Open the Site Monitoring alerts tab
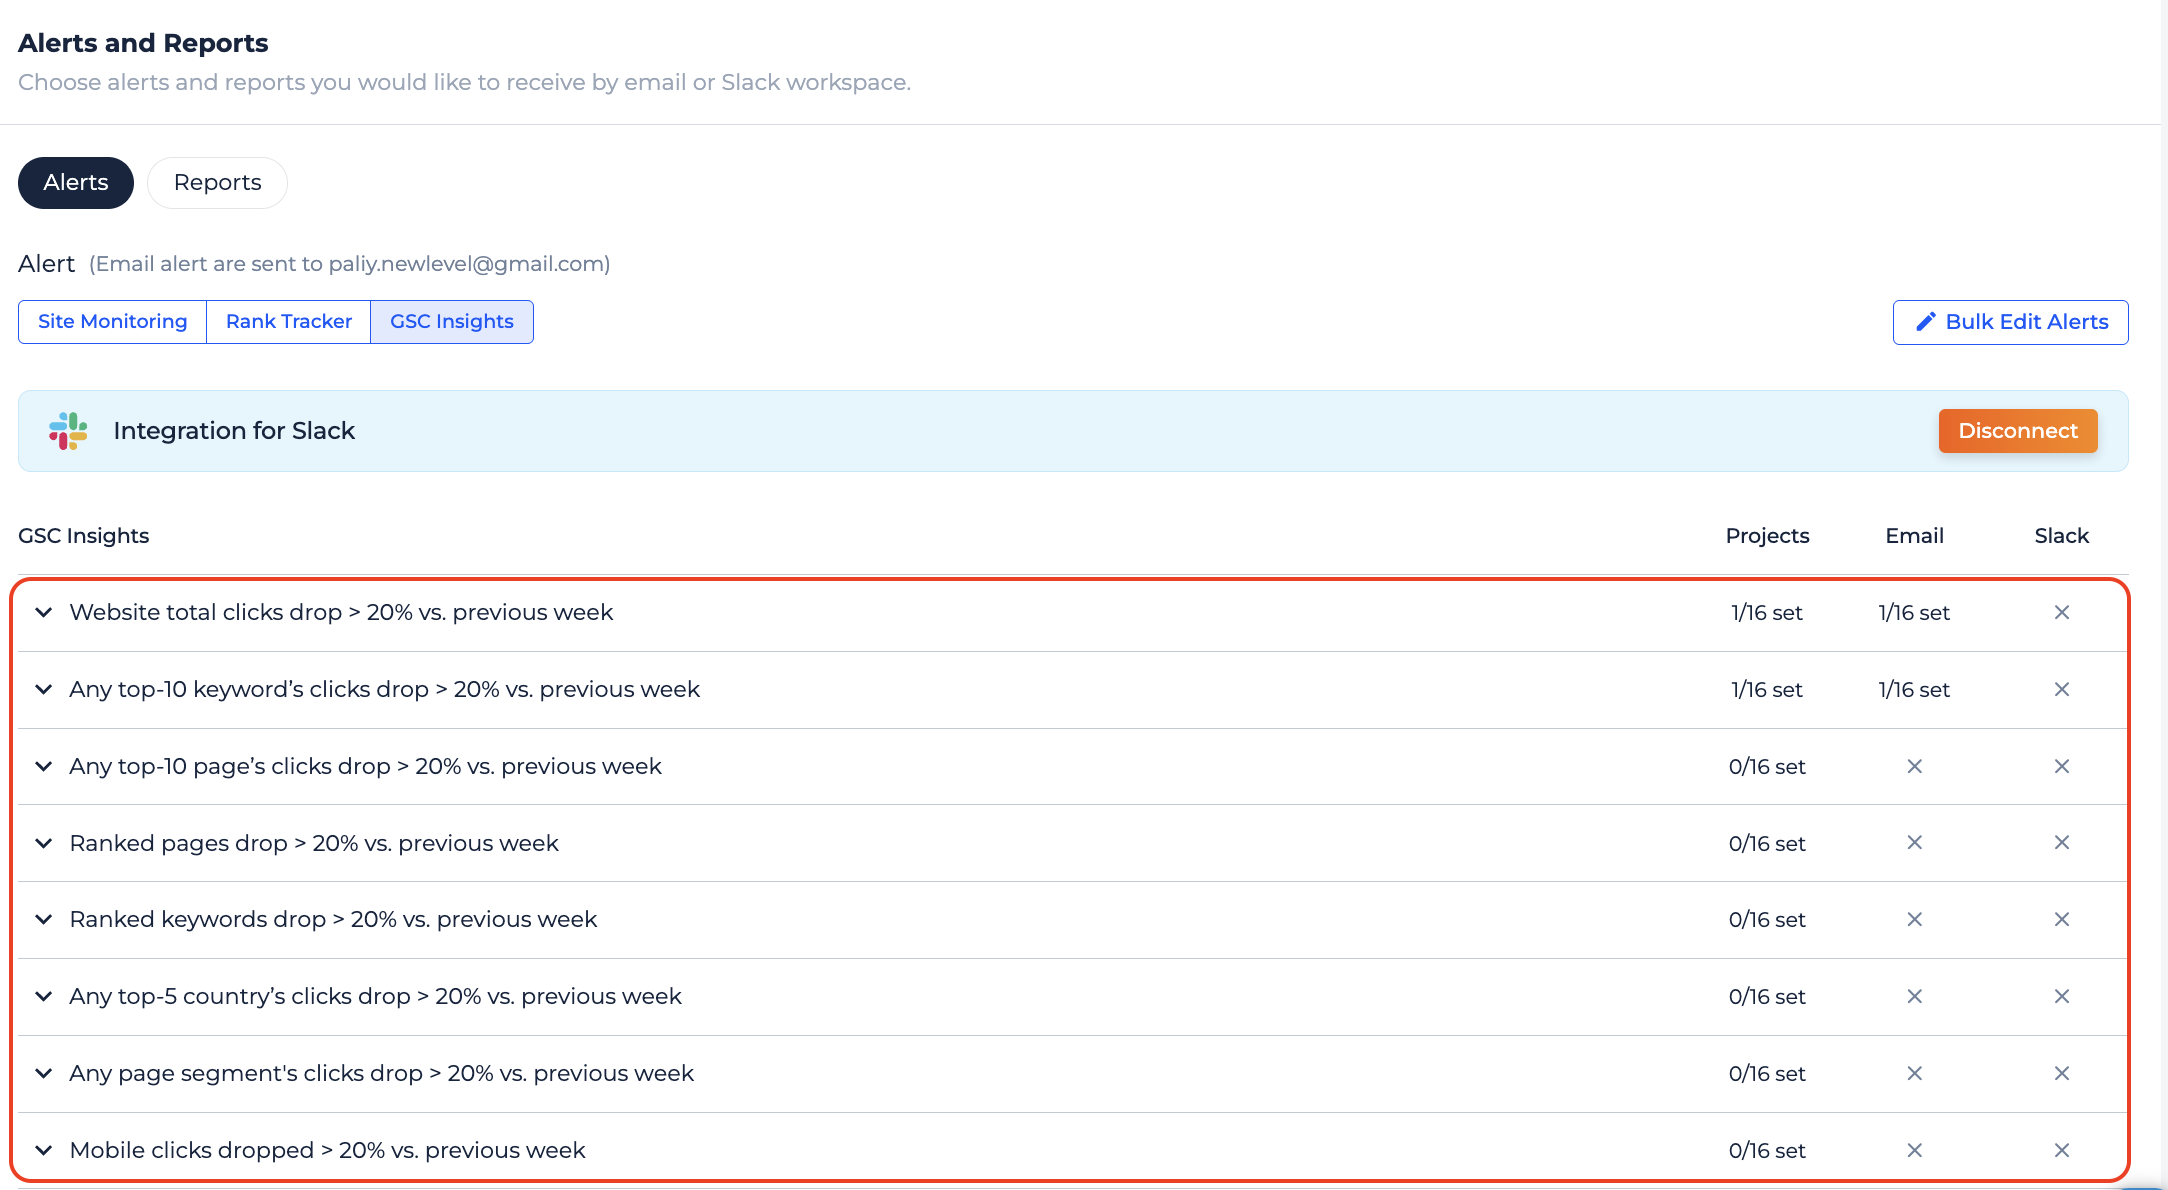The height and width of the screenshot is (1190, 2168). tap(112, 322)
